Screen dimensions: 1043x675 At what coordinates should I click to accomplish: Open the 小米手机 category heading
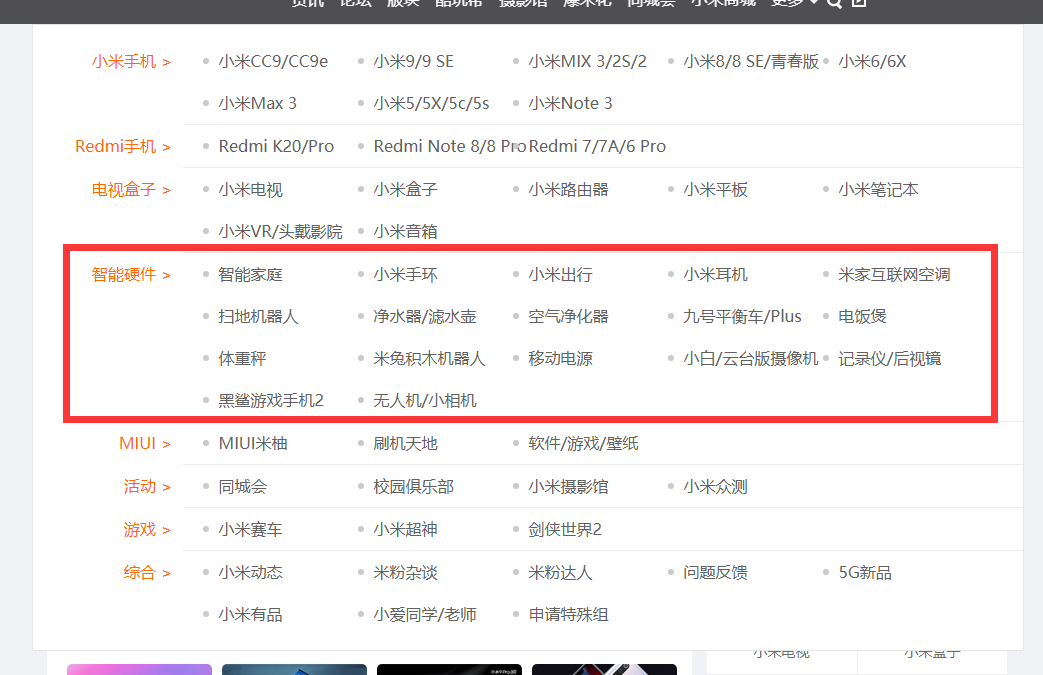131,62
